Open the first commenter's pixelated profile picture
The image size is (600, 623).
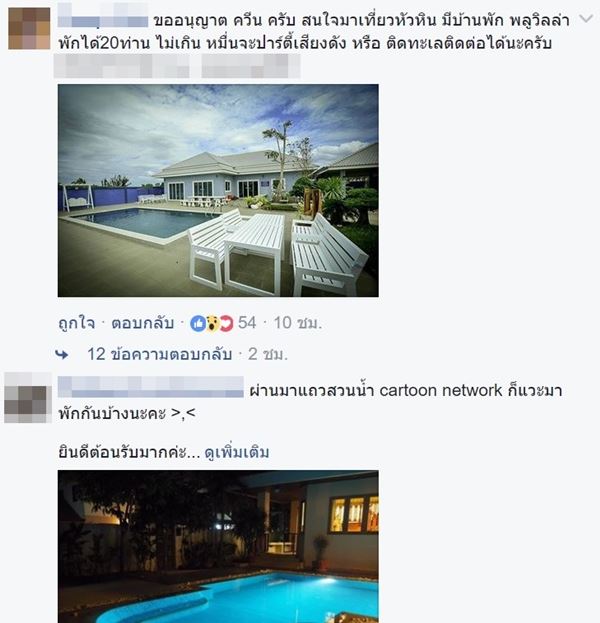(x=29, y=28)
